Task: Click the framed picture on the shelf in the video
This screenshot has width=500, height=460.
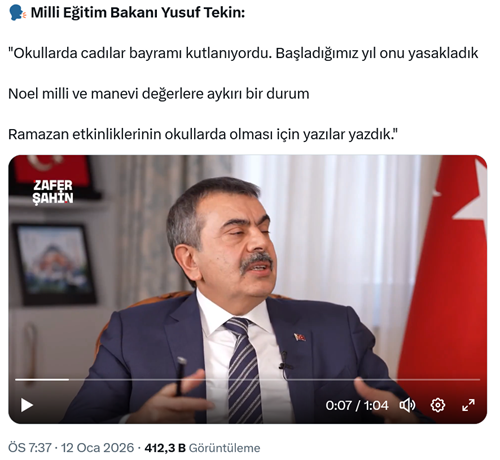Action: coord(55,264)
